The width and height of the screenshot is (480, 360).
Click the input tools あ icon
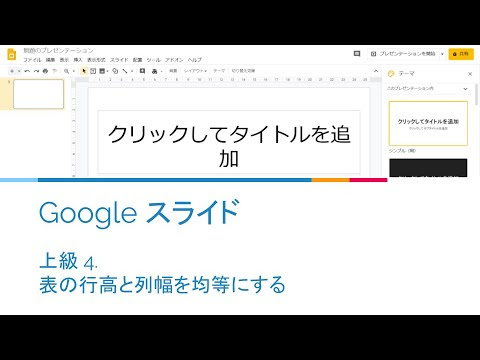click(154, 71)
